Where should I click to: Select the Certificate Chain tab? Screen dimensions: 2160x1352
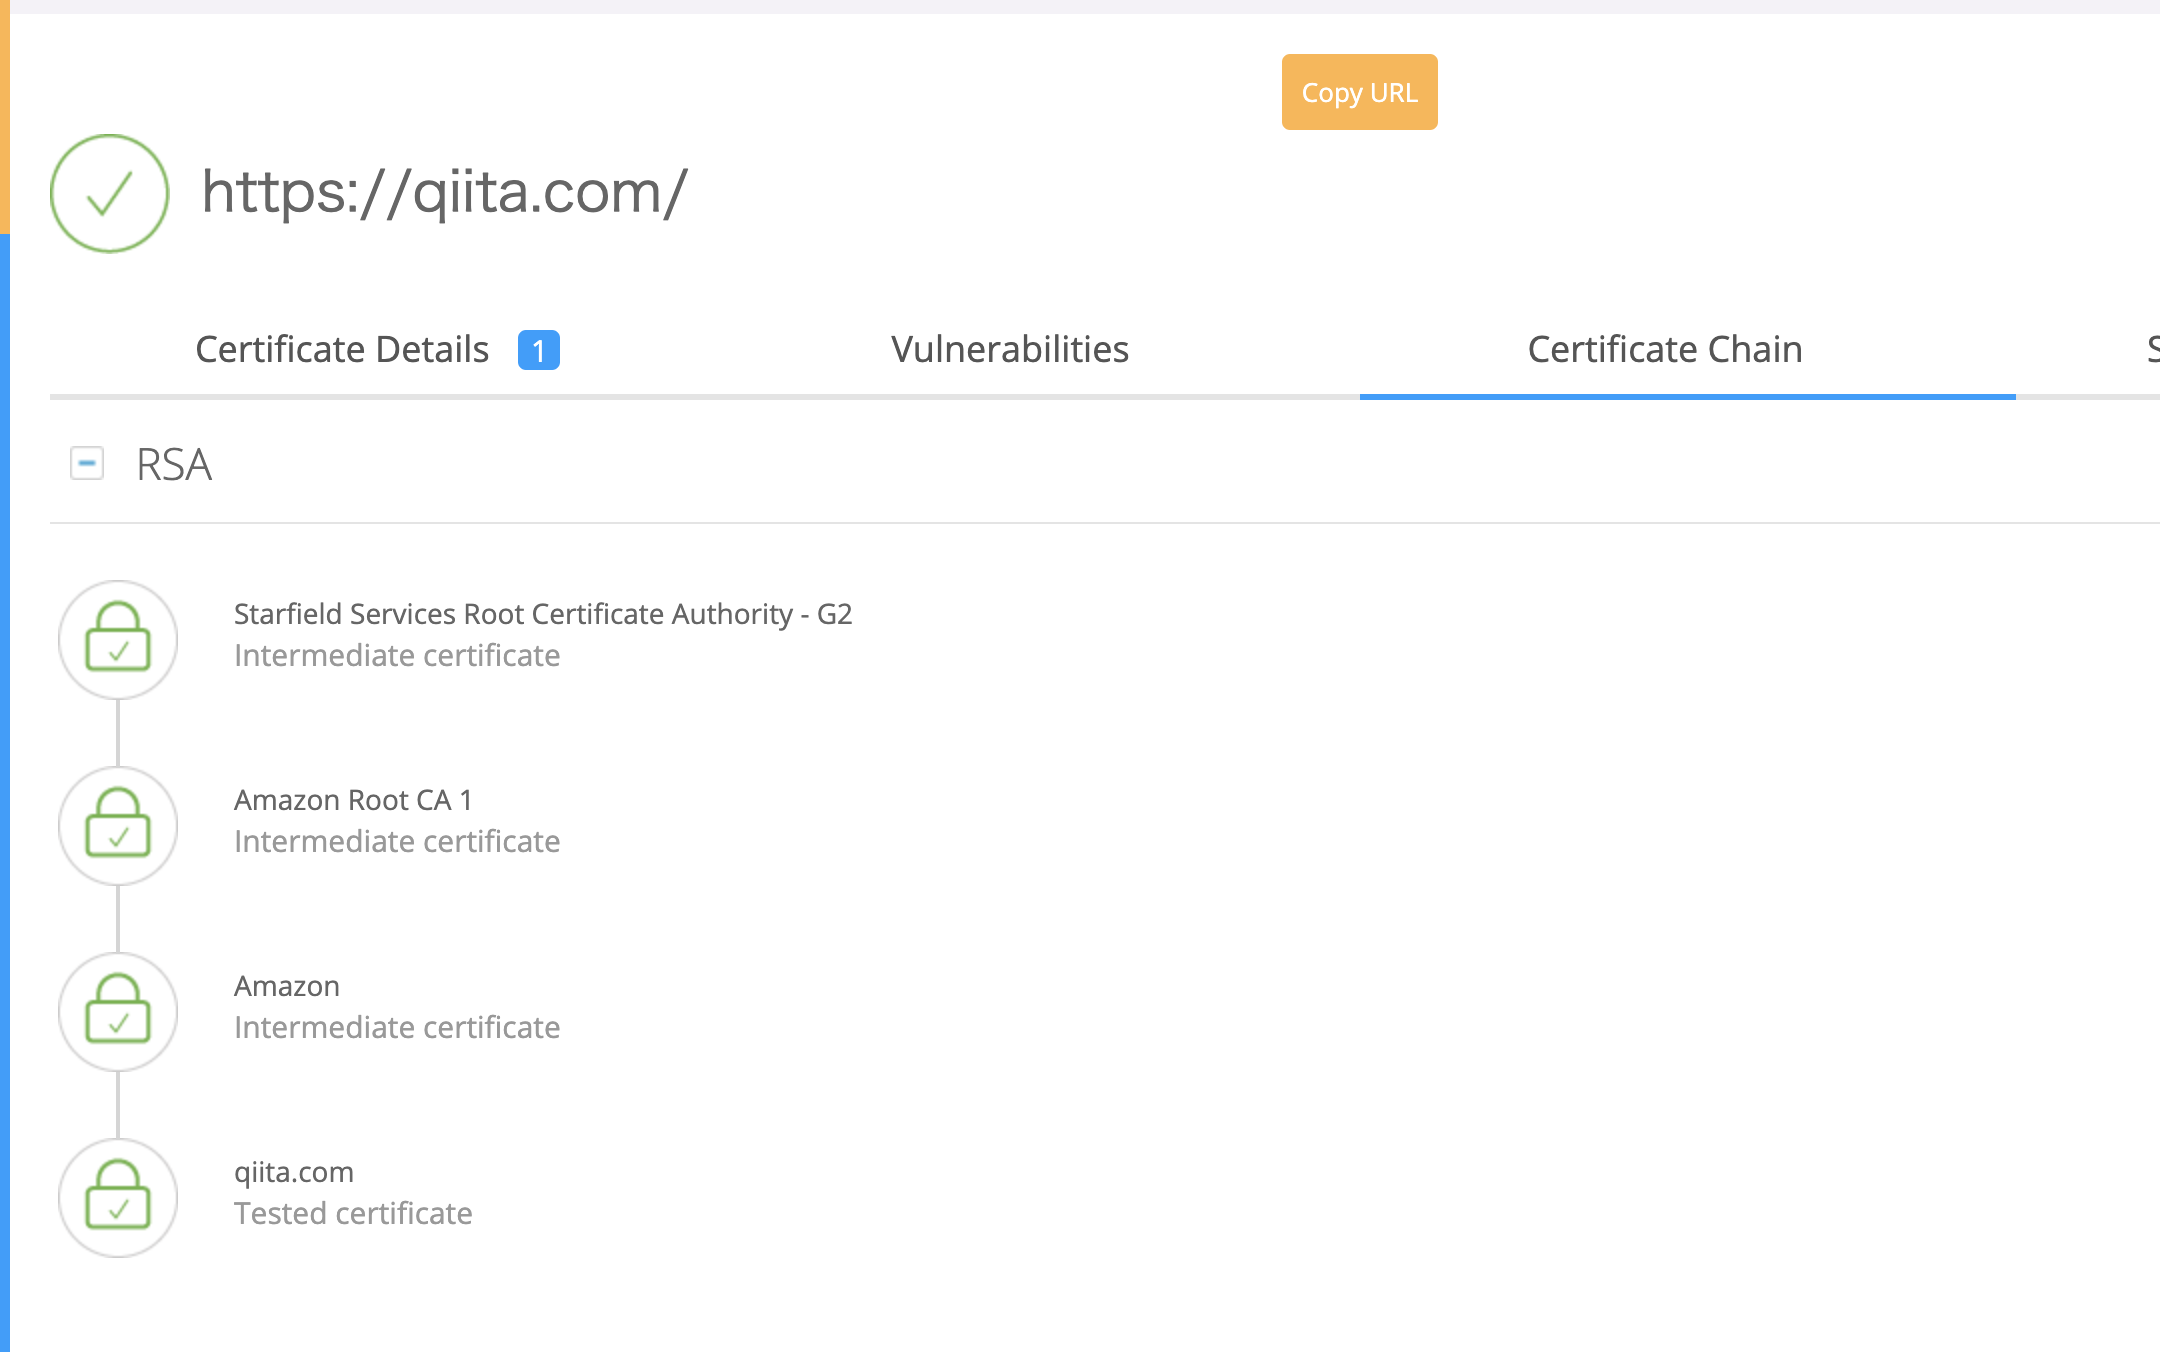click(x=1664, y=350)
